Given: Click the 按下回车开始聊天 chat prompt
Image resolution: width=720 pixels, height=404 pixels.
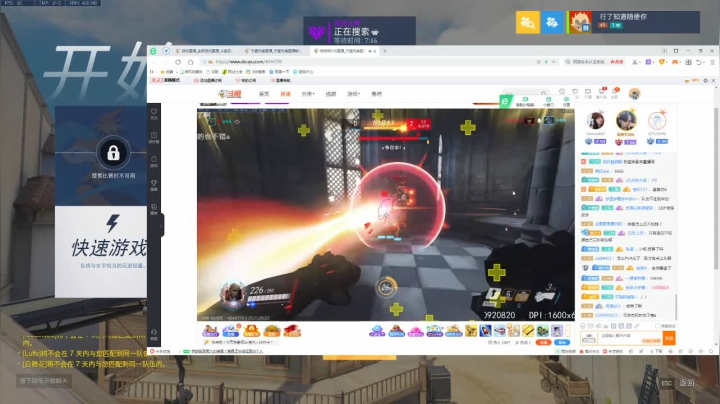Looking at the screenshot, I should pyautogui.click(x=44, y=381).
